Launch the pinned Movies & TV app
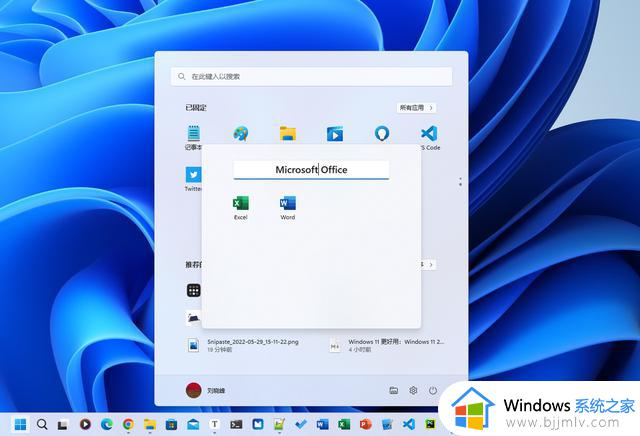 pyautogui.click(x=335, y=134)
